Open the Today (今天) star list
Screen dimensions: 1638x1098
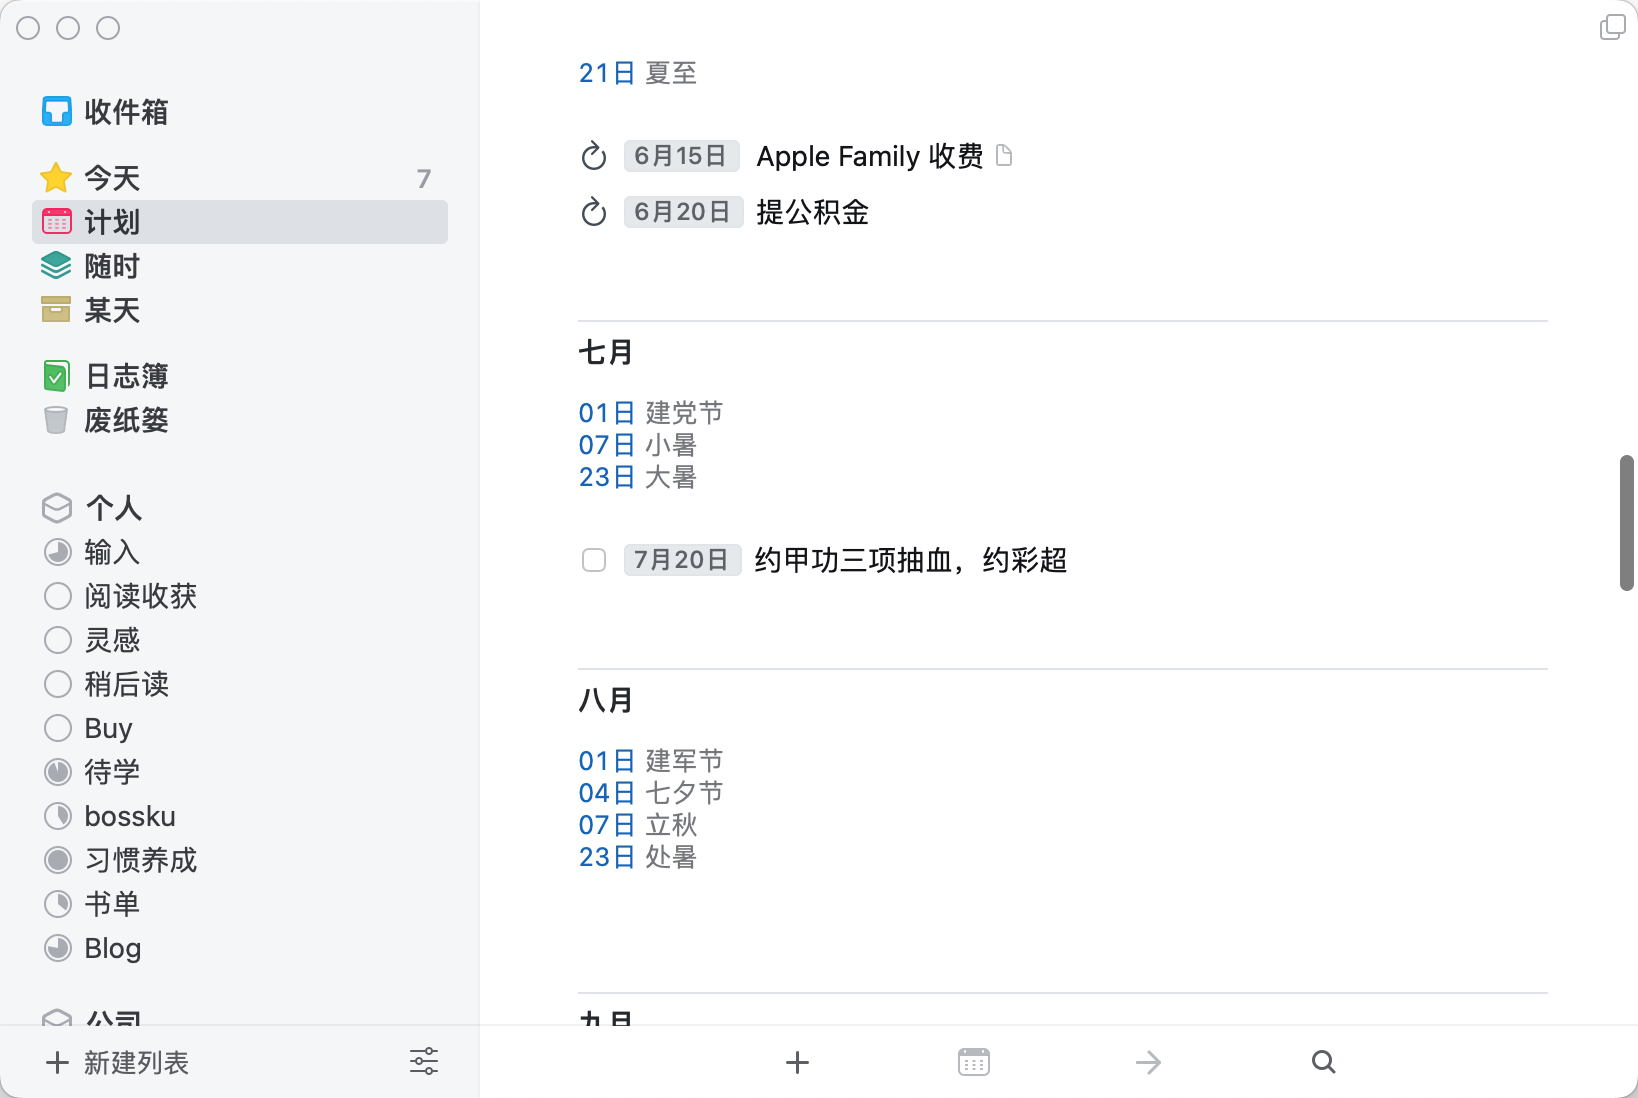111,178
